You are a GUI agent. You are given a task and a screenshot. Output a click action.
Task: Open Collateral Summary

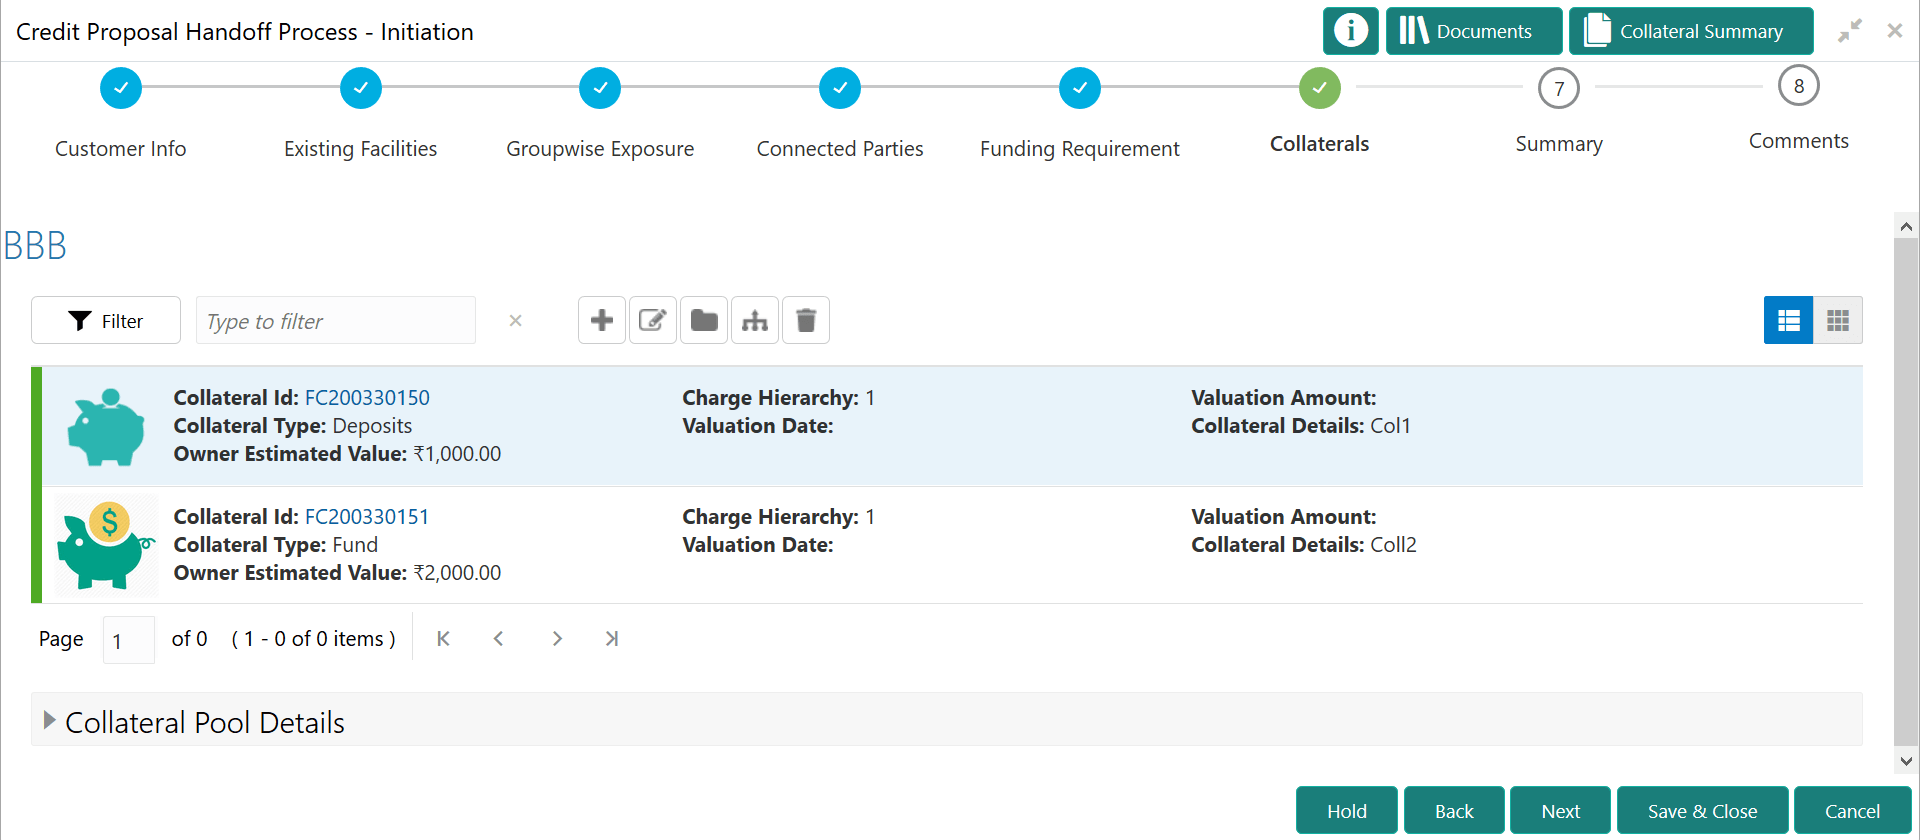(1691, 31)
